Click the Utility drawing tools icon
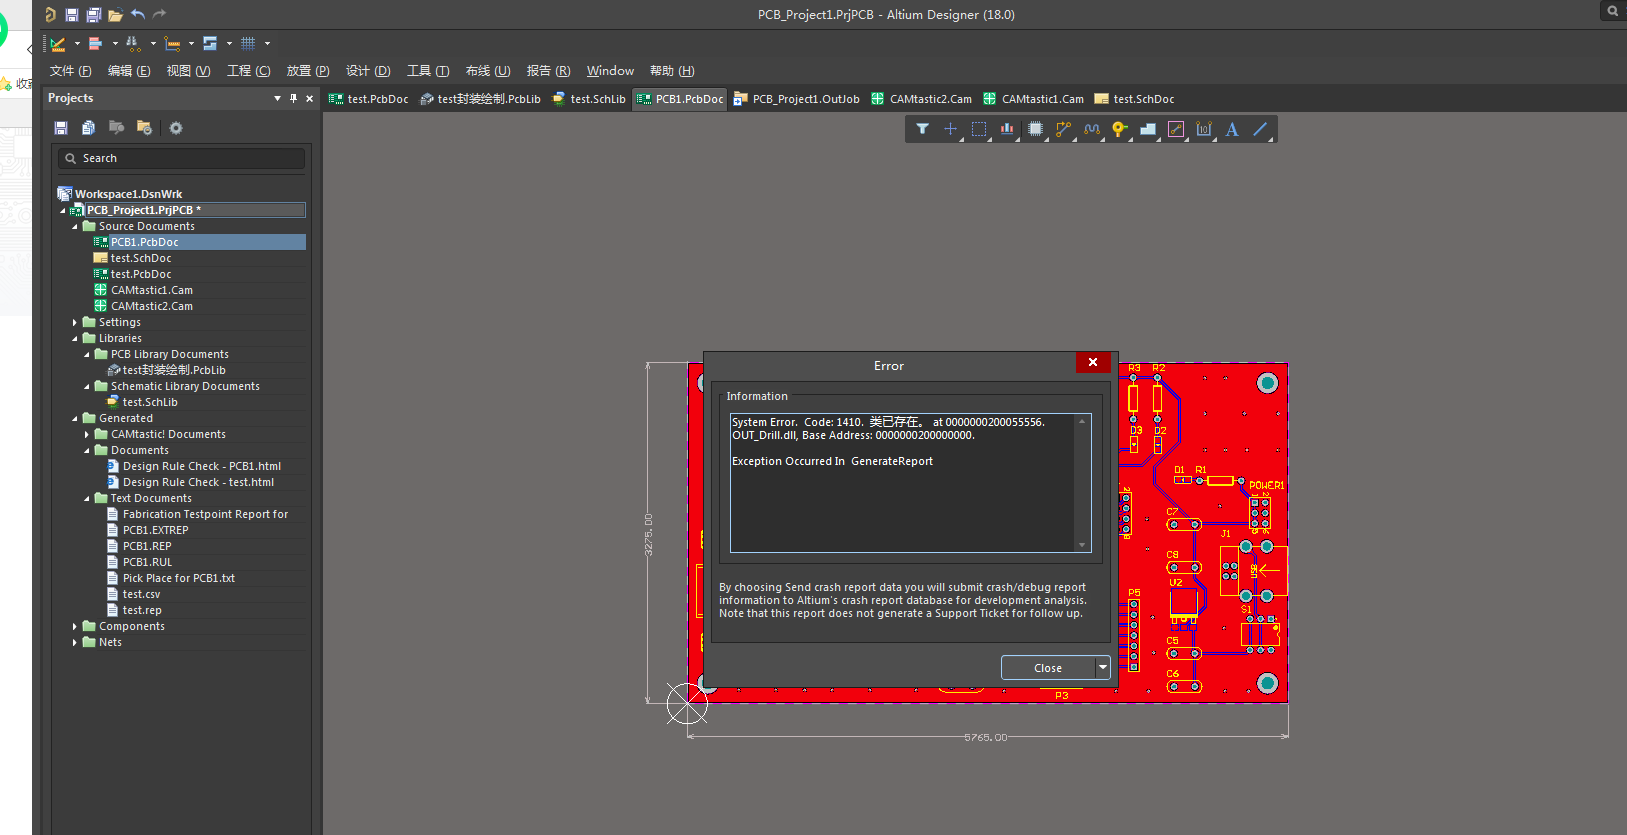 (58, 44)
